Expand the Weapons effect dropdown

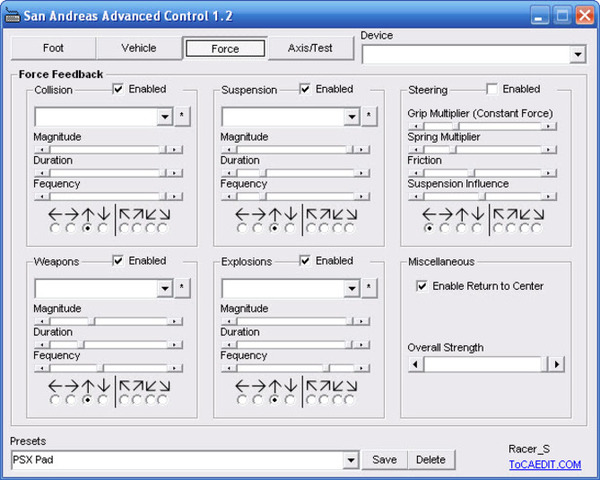click(165, 288)
